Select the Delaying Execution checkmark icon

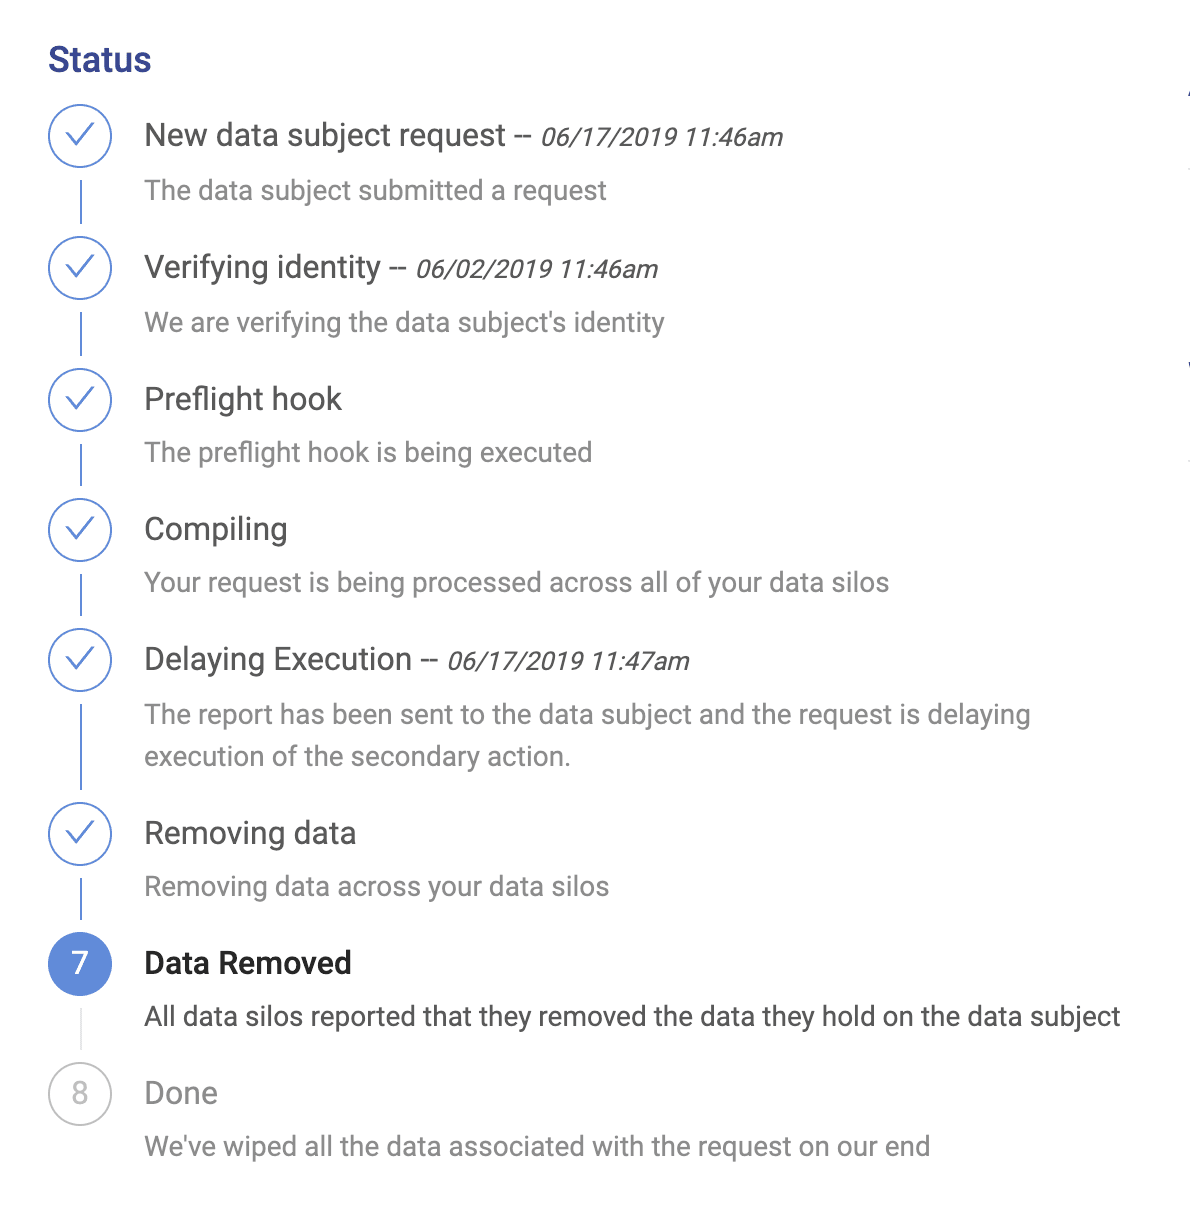[80, 659]
